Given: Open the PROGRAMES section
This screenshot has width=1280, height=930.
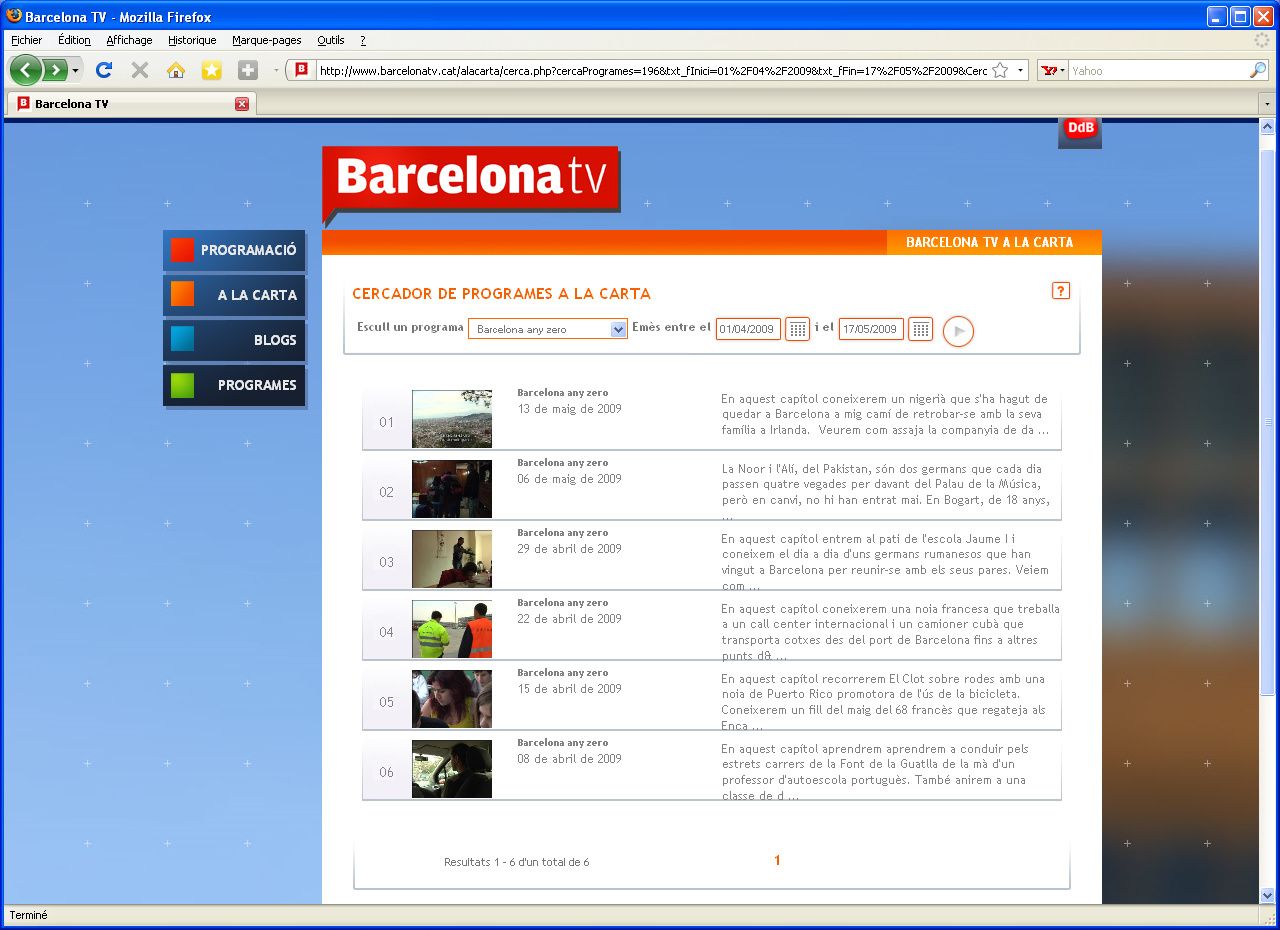Looking at the screenshot, I should [234, 385].
